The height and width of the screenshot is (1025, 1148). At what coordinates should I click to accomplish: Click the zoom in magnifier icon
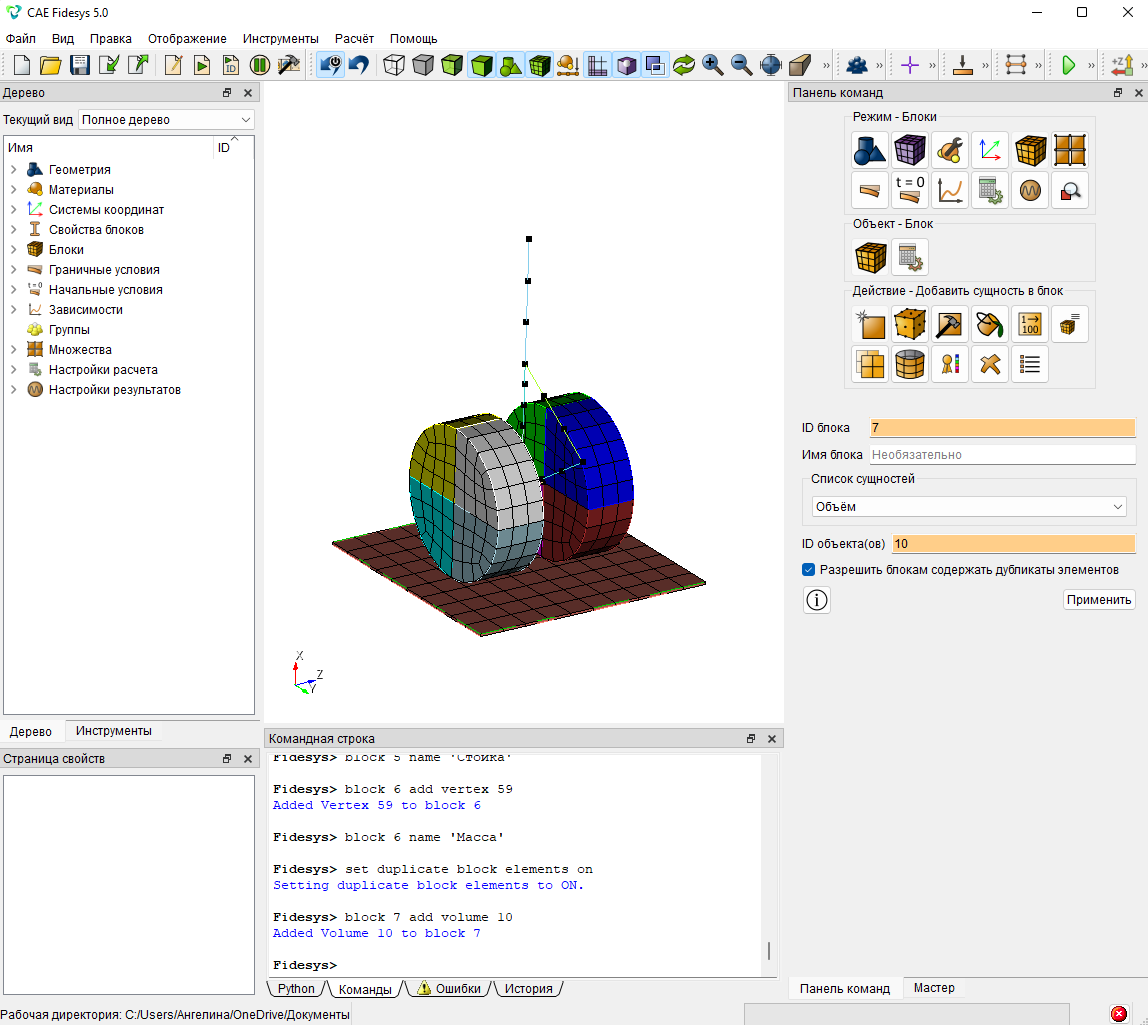point(712,65)
